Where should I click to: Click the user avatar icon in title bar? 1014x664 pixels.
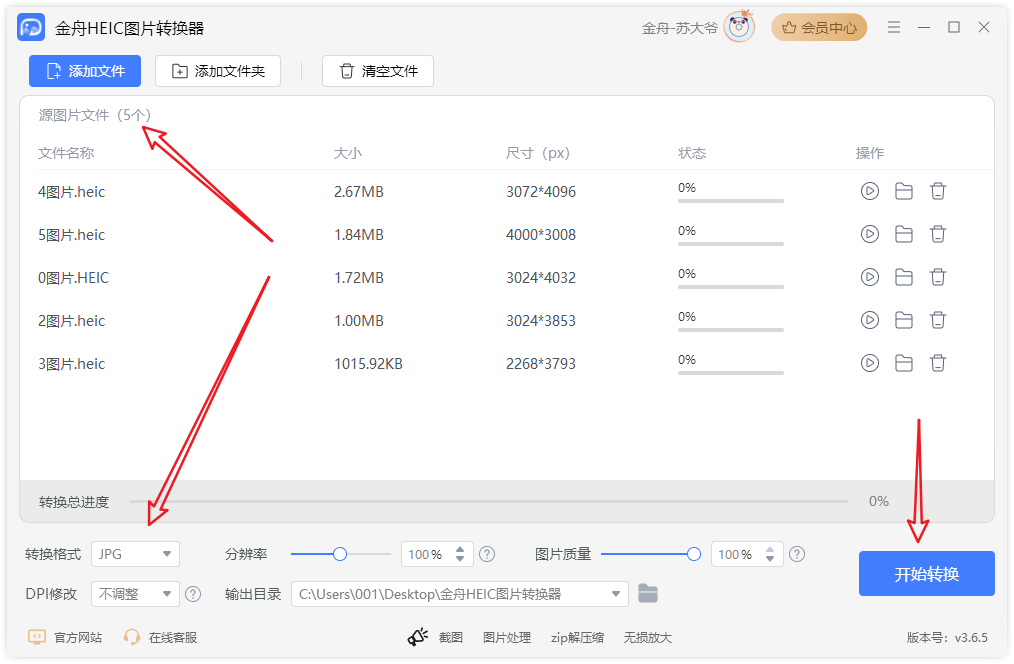(x=739, y=28)
